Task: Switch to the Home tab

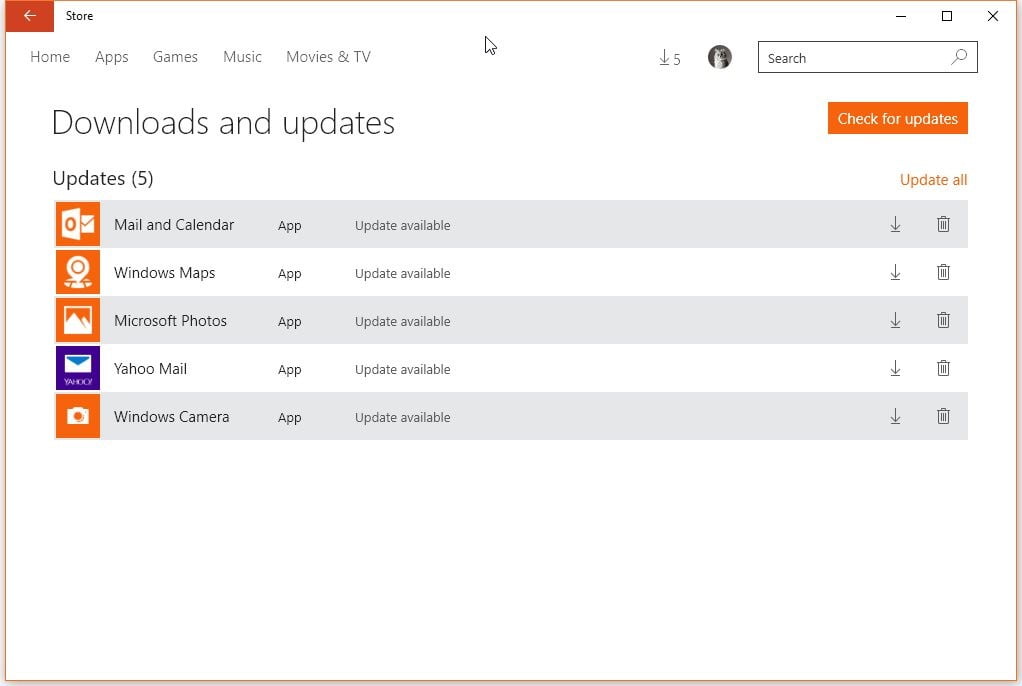Action: coord(50,57)
